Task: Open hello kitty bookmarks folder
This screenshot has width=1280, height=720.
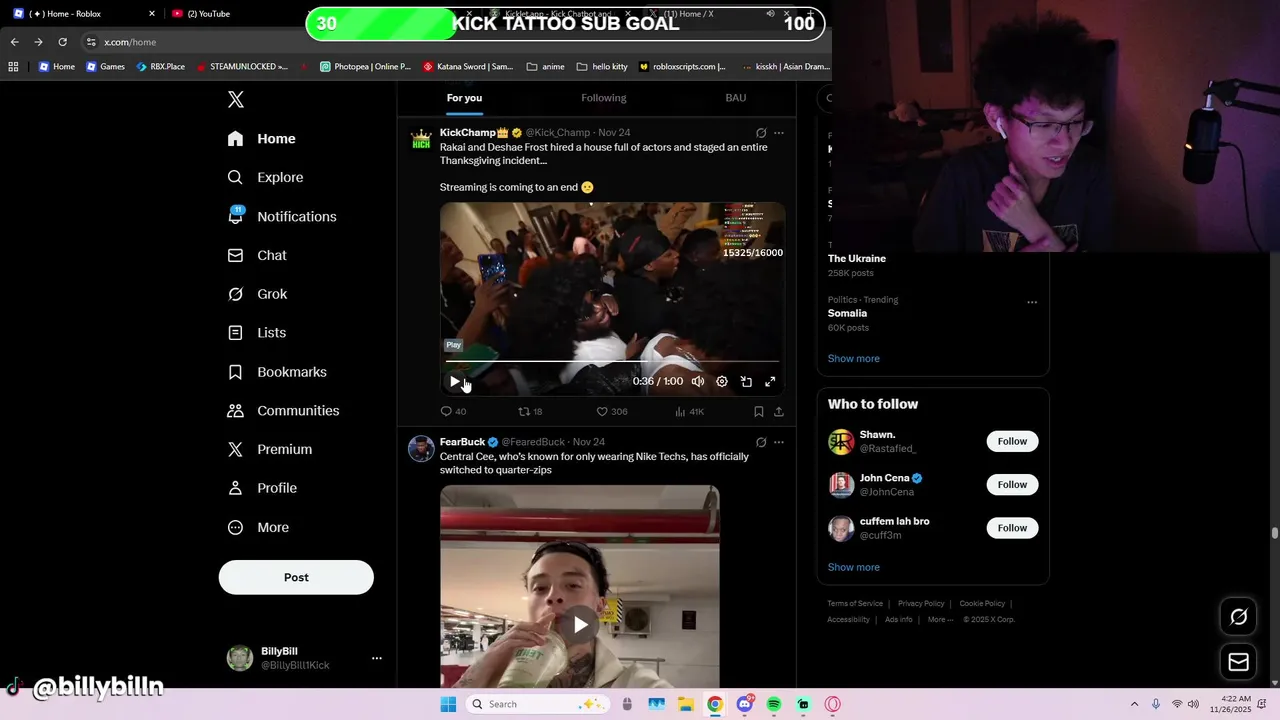Action: tap(603, 67)
